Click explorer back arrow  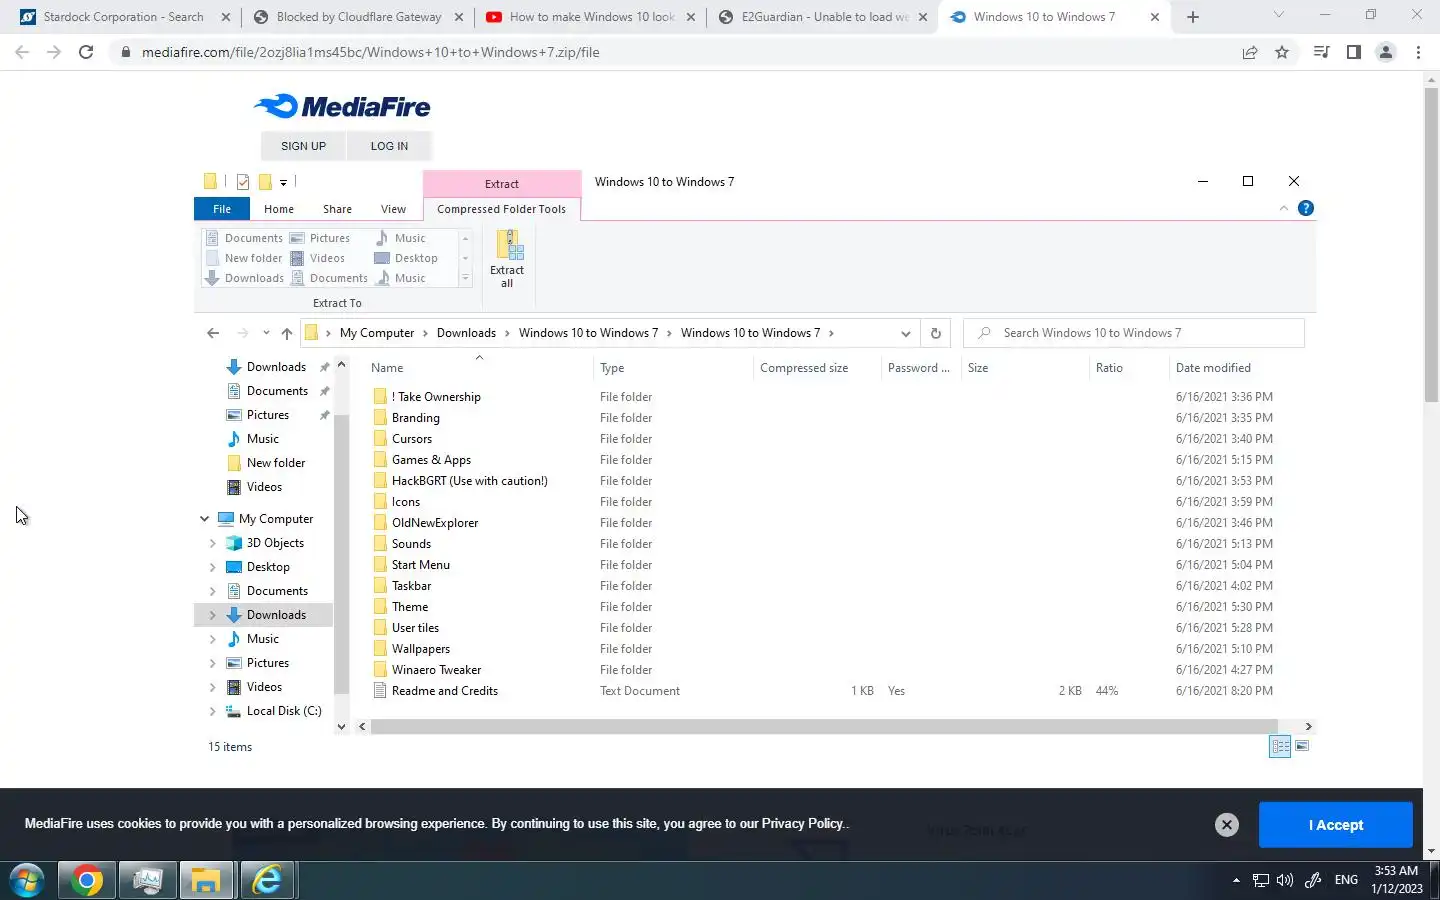(x=212, y=333)
